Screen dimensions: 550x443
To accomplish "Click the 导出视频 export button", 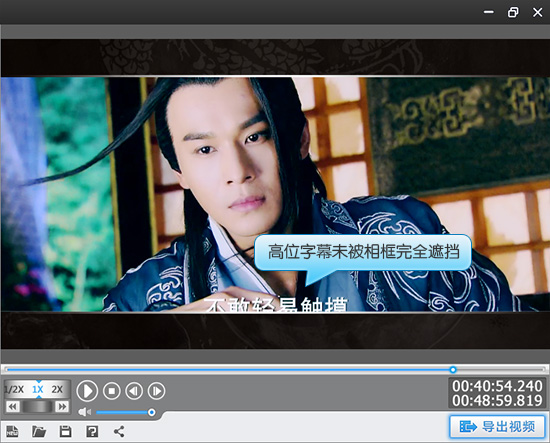I will click(497, 427).
